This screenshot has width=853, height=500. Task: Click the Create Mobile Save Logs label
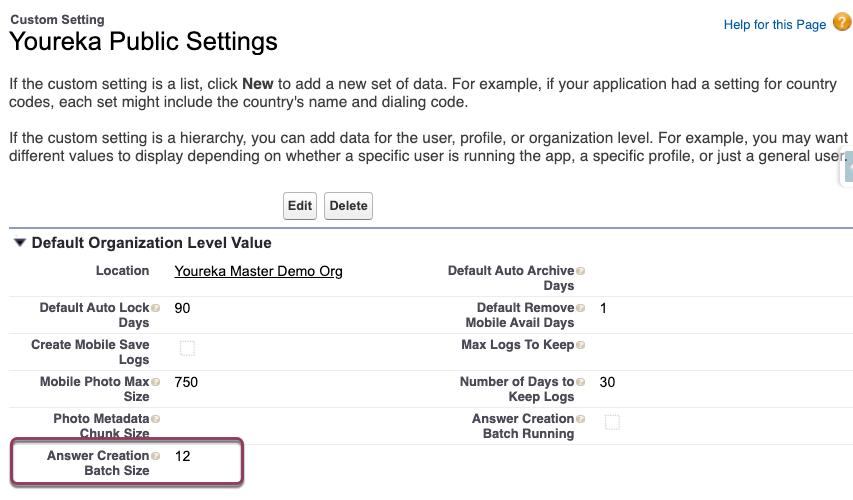coord(90,352)
